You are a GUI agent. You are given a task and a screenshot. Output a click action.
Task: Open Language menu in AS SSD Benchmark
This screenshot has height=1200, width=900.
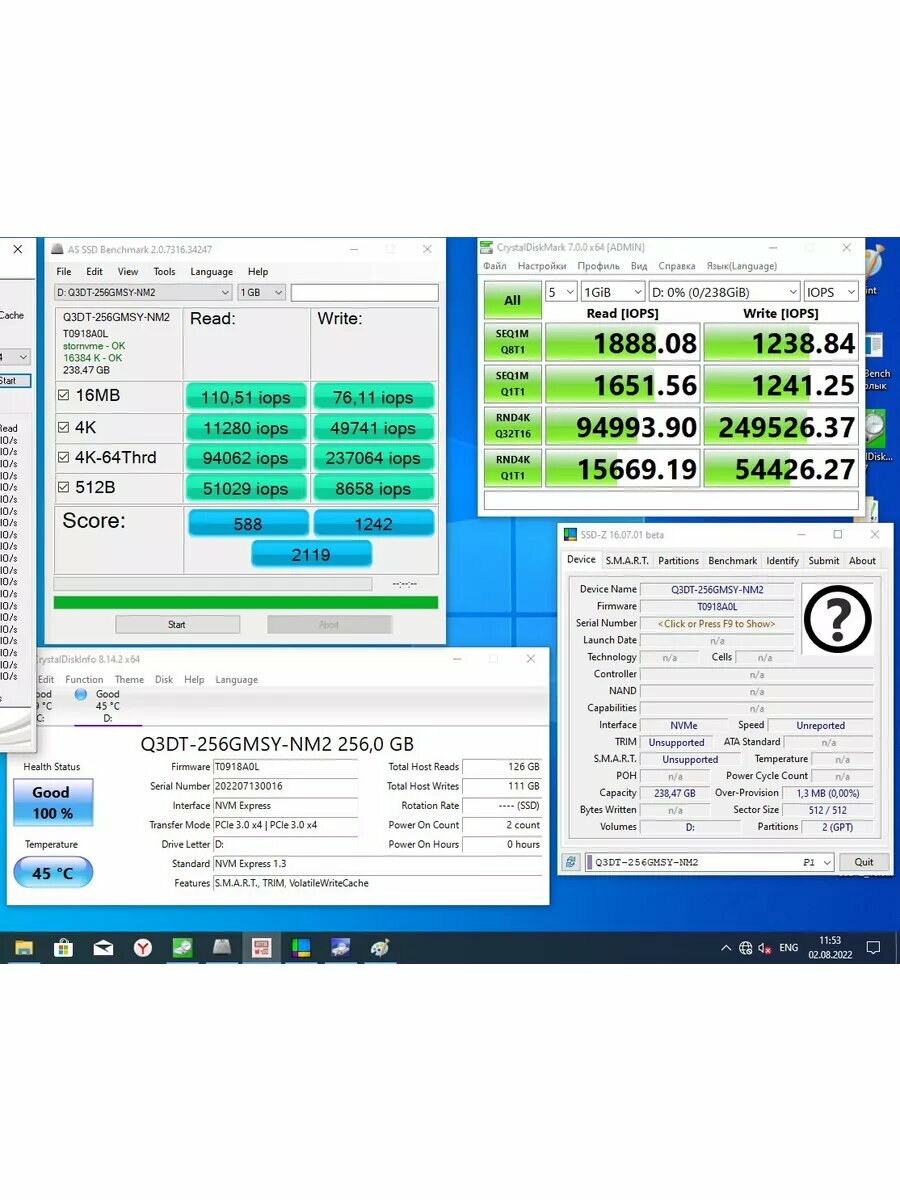(211, 272)
